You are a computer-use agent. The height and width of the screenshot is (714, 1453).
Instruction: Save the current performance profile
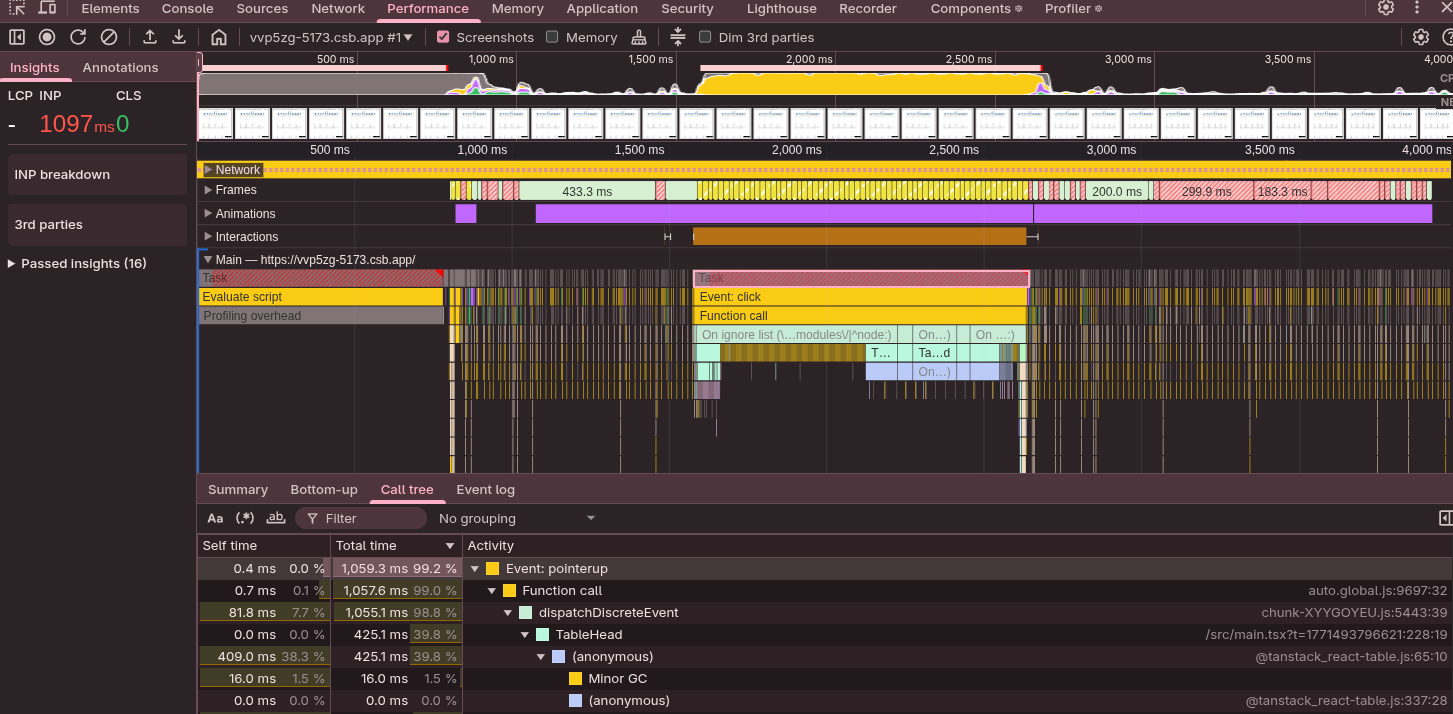pos(181,36)
